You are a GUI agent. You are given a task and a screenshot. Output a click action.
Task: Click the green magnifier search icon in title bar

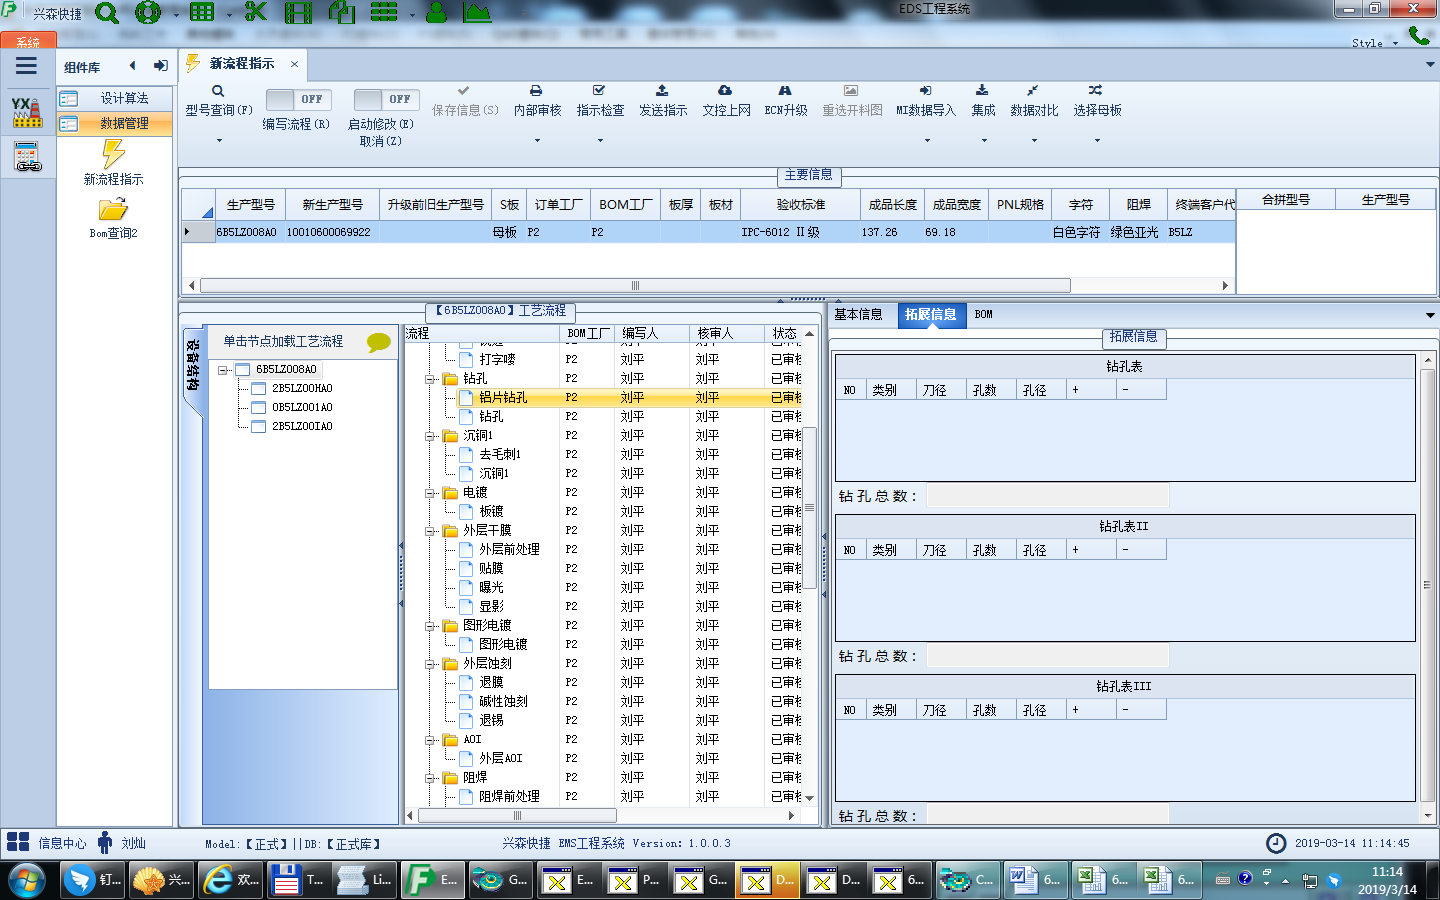(x=106, y=13)
